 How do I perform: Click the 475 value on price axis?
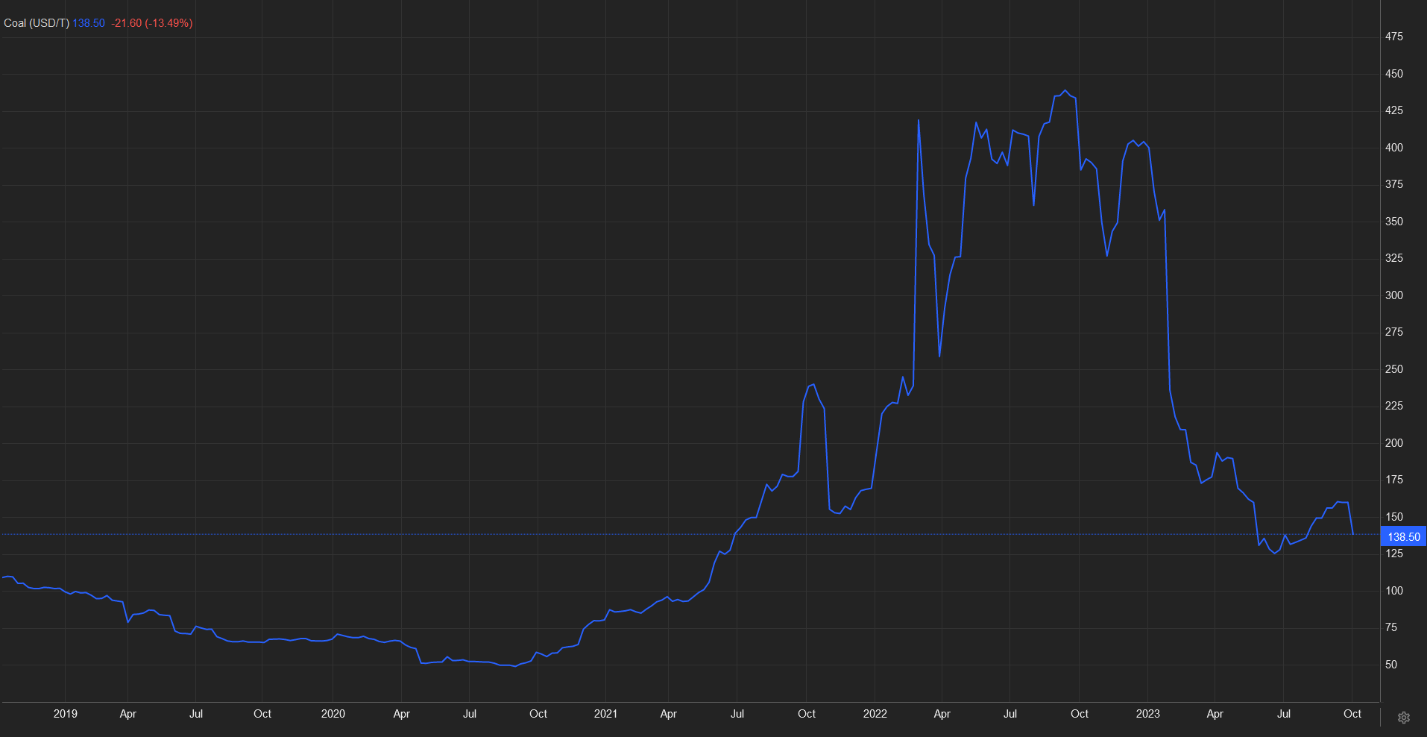pyautogui.click(x=1393, y=37)
